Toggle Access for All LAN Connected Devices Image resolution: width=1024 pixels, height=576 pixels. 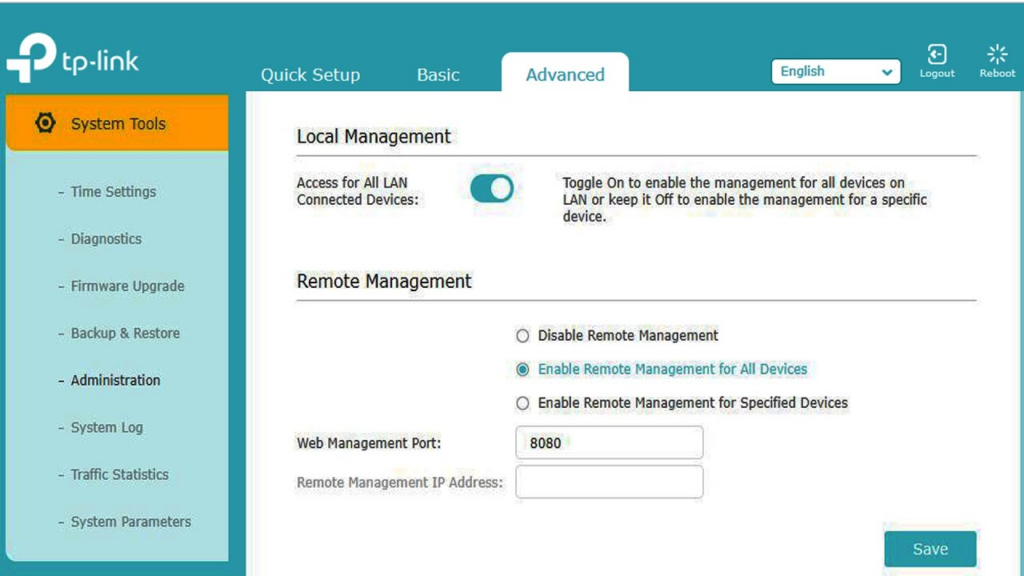[x=491, y=188]
